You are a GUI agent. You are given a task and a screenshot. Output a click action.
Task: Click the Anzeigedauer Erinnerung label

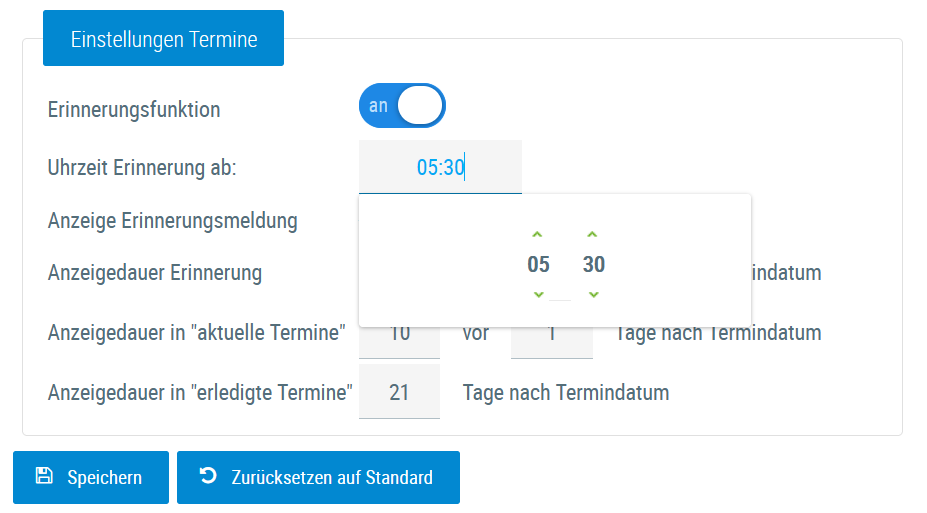point(155,272)
